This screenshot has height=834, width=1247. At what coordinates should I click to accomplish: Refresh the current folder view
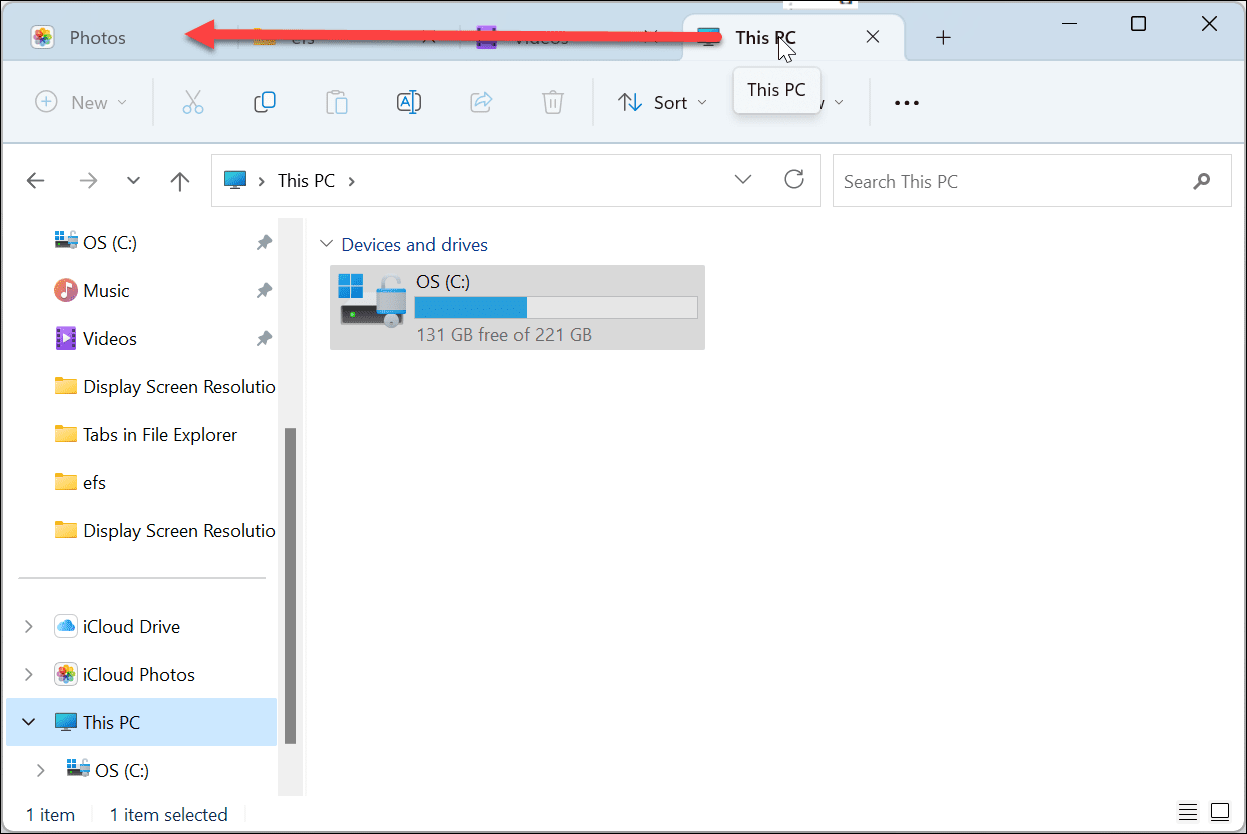click(x=794, y=180)
